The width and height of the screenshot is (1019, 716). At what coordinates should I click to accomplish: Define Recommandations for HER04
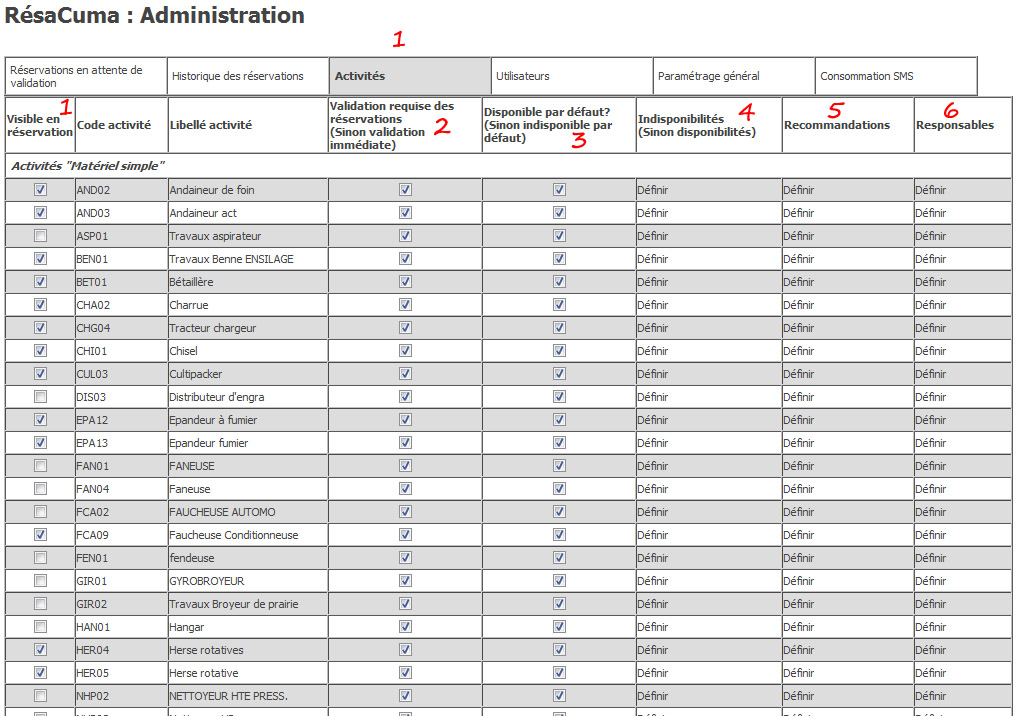[799, 650]
